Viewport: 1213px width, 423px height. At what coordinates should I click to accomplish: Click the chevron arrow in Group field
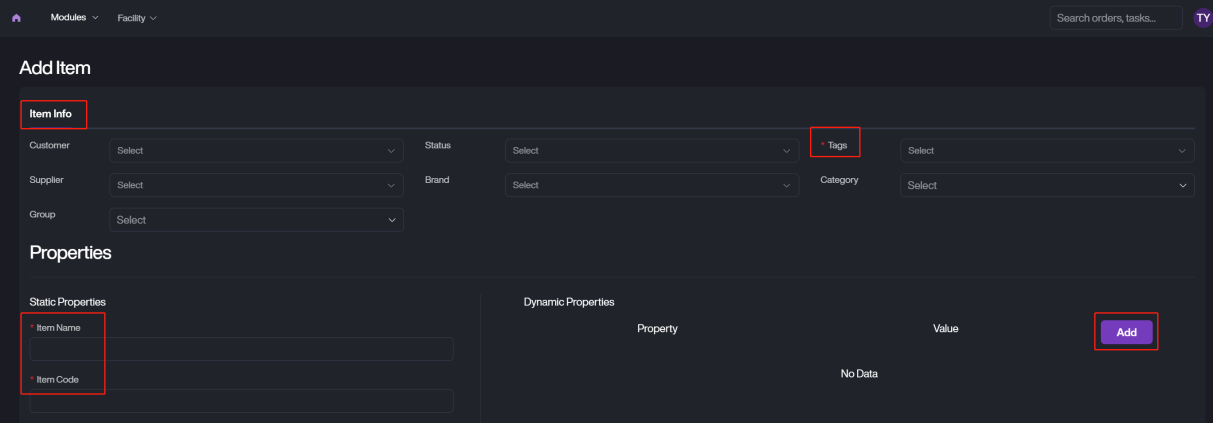click(392, 220)
